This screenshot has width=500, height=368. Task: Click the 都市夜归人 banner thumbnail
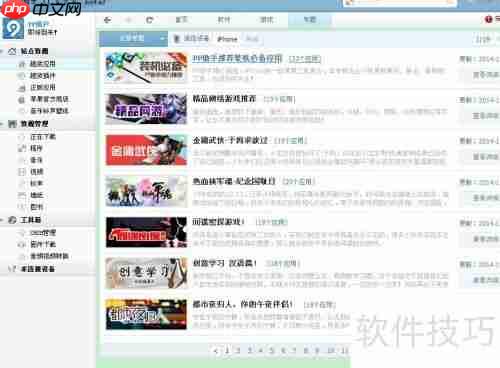point(146,314)
